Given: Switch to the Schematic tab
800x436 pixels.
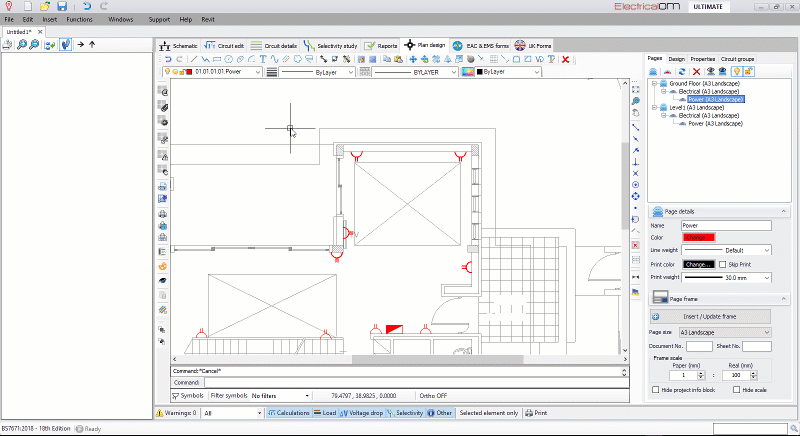Looking at the screenshot, I should pyautogui.click(x=178, y=45).
